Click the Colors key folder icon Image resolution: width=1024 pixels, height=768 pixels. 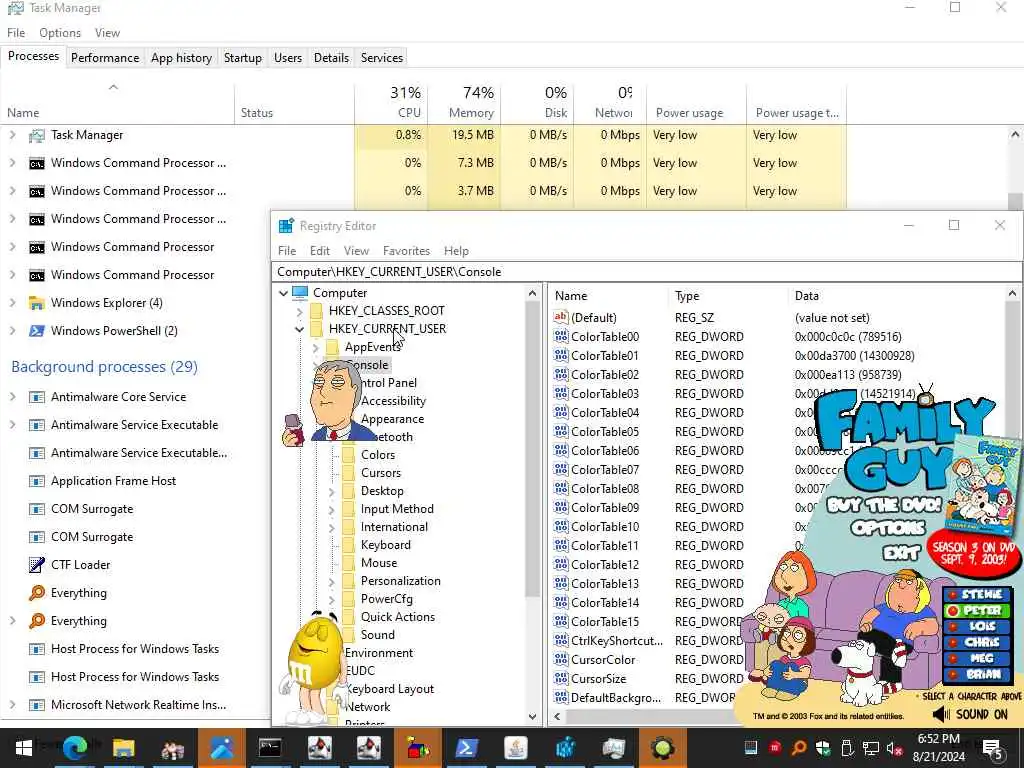tap(349, 455)
